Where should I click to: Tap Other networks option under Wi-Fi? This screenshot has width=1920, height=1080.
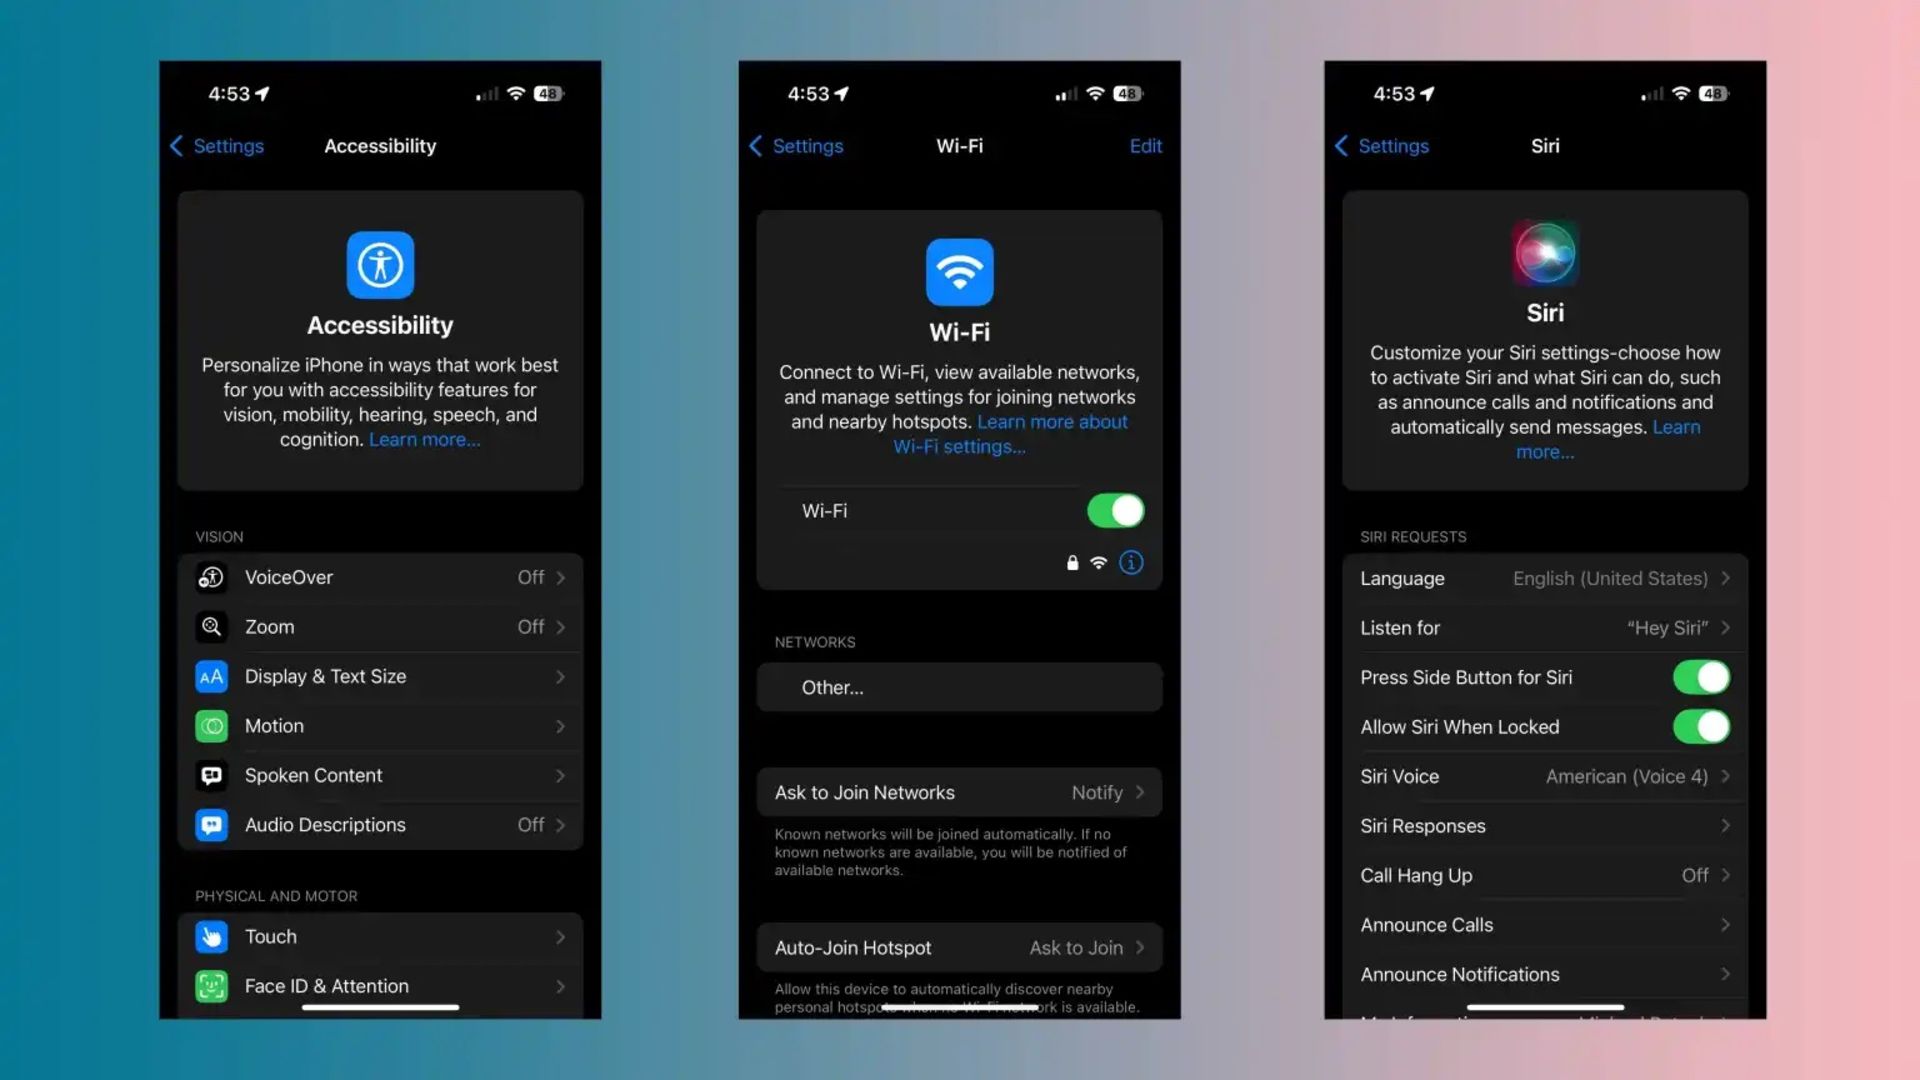click(x=957, y=687)
